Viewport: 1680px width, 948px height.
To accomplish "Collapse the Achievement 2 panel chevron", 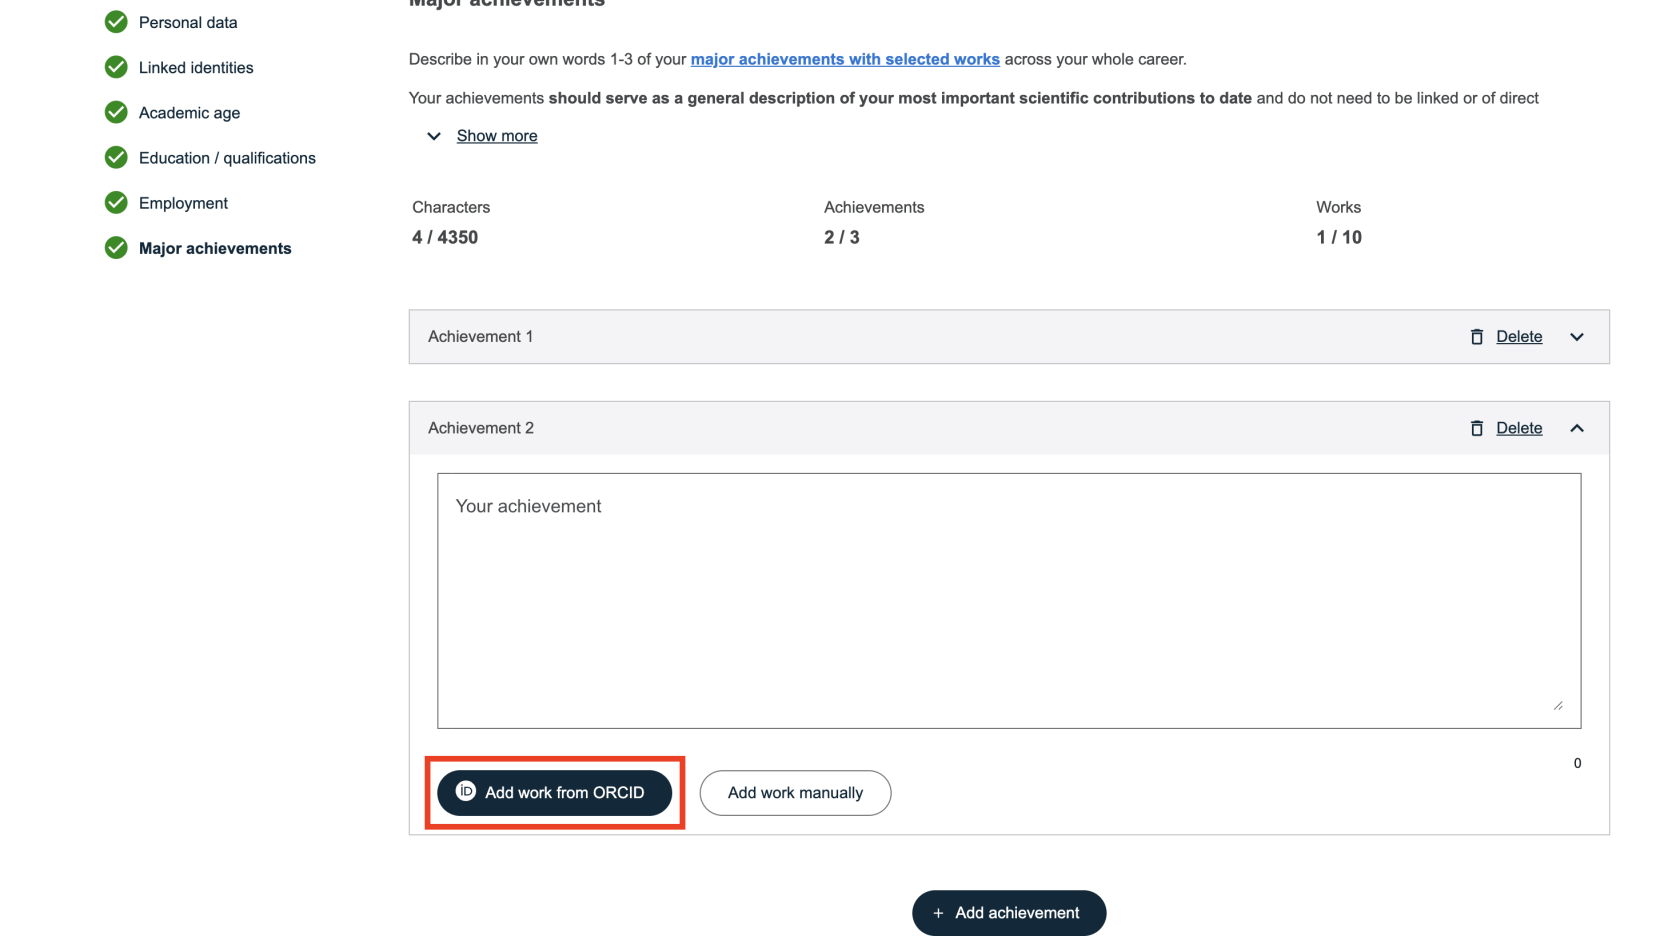I will click(x=1577, y=428).
